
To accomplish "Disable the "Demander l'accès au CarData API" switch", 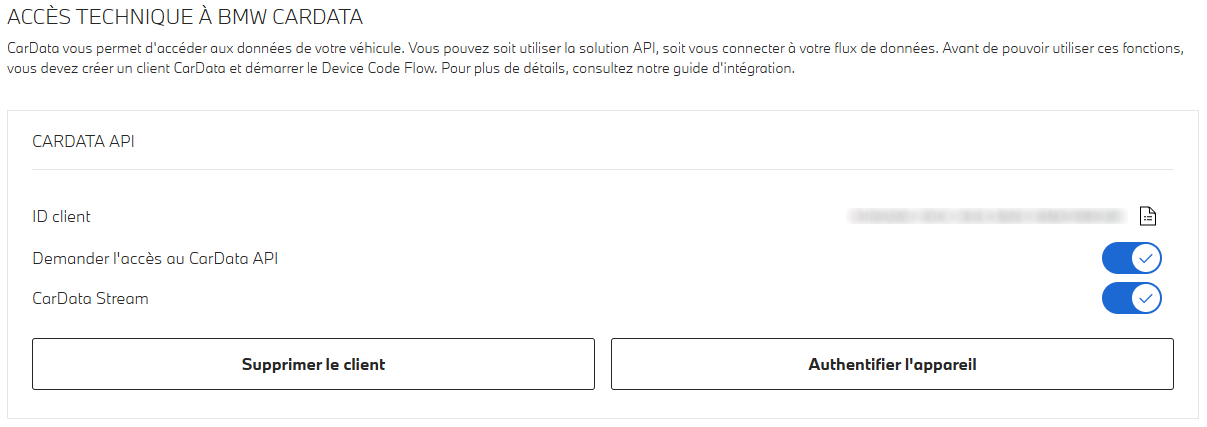I will click(1131, 259).
